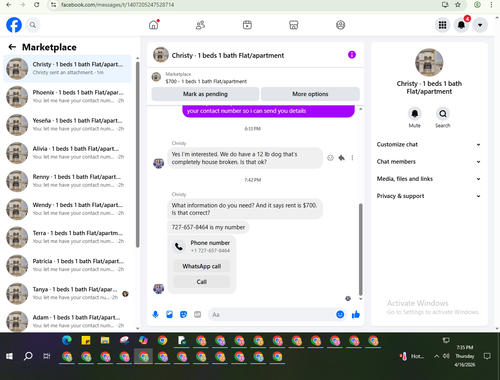Open the Alivia conversation in the list
Image resolution: width=500 pixels, height=380 pixels.
67,153
